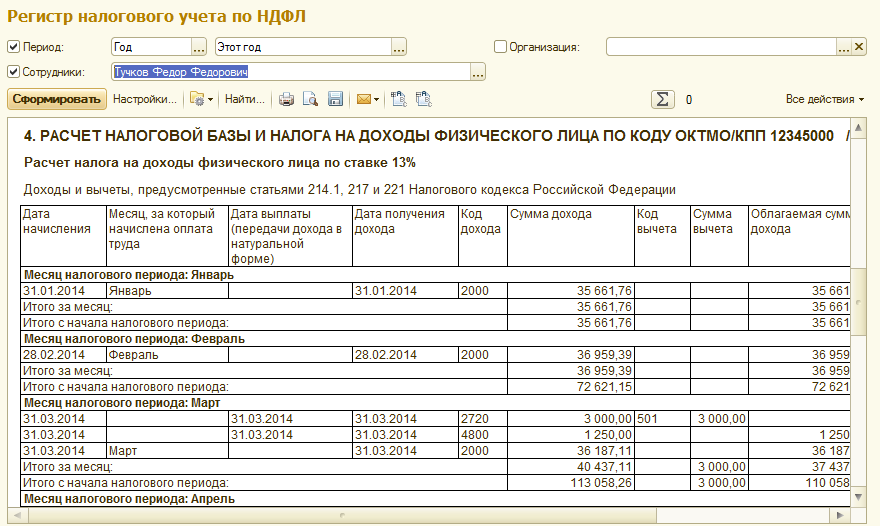Image resolution: width=880 pixels, height=526 pixels.
Task: Uncheck the Сотрудники checkbox
Action: click(13, 72)
